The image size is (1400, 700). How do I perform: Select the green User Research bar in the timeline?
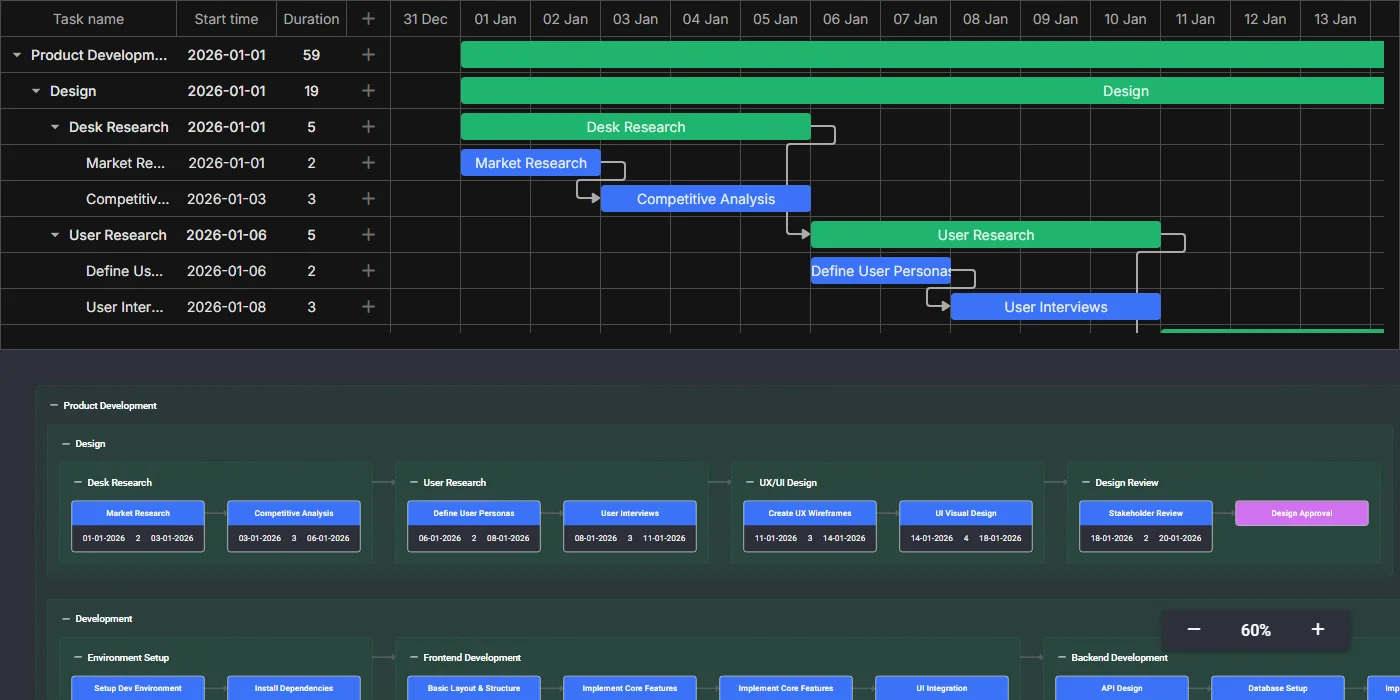986,235
